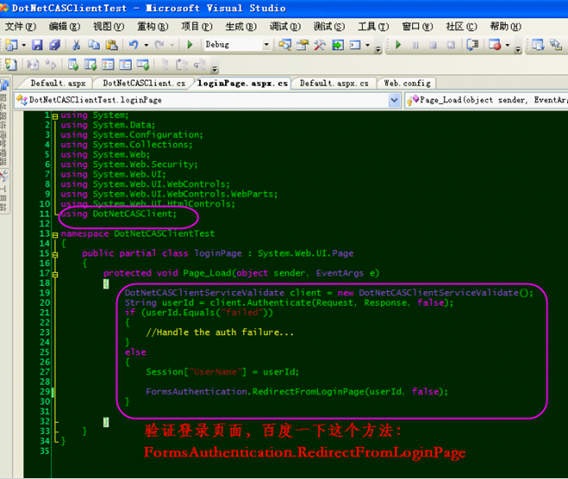Click the grayed-out Redo icon
Viewport: 568px width, 479px height.
click(159, 45)
